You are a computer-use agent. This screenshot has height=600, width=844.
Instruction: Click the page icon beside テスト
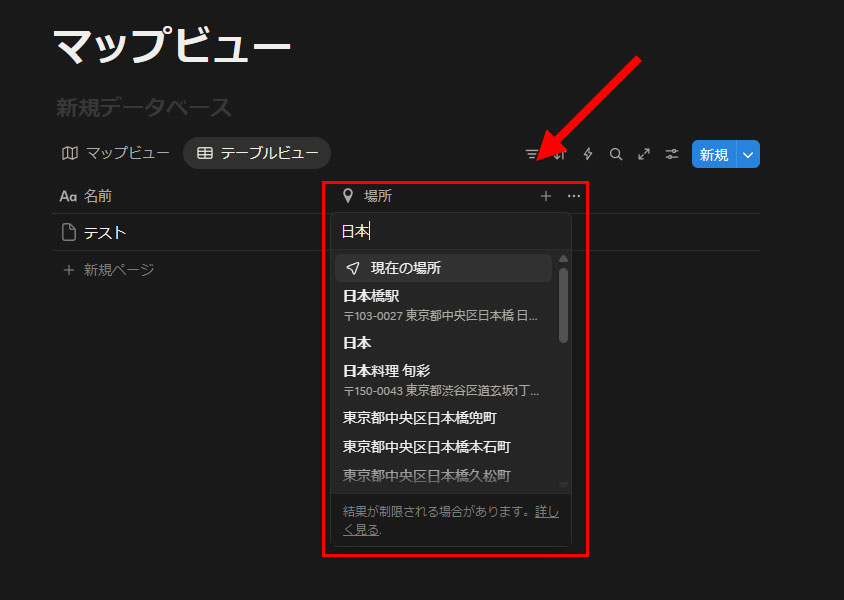click(x=69, y=233)
